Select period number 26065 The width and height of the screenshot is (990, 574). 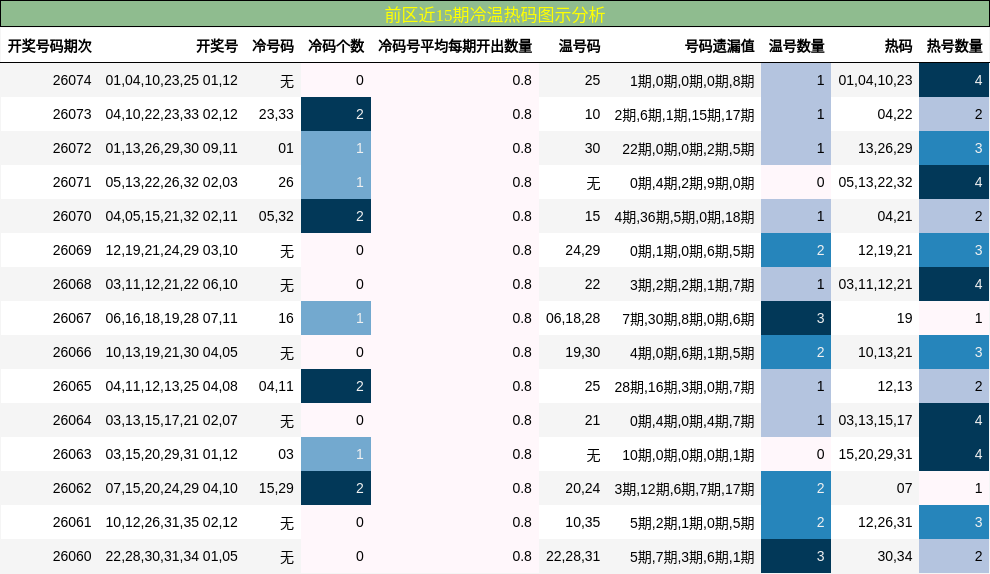click(x=72, y=386)
